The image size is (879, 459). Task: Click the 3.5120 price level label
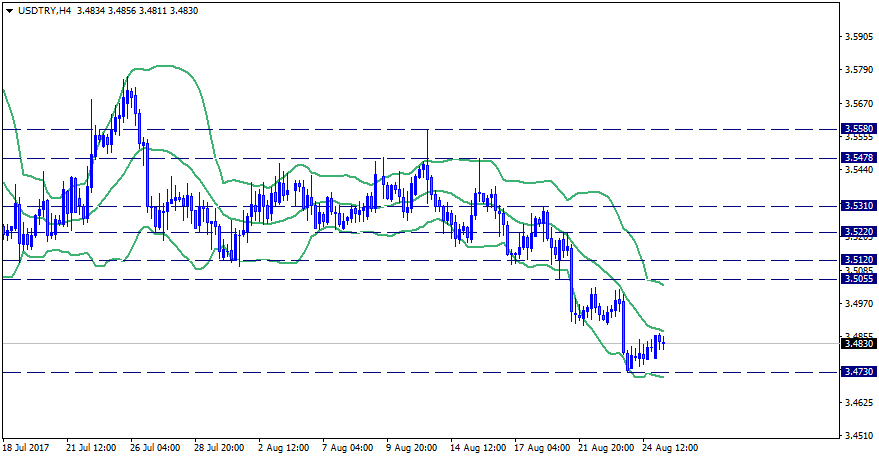pyautogui.click(x=859, y=260)
